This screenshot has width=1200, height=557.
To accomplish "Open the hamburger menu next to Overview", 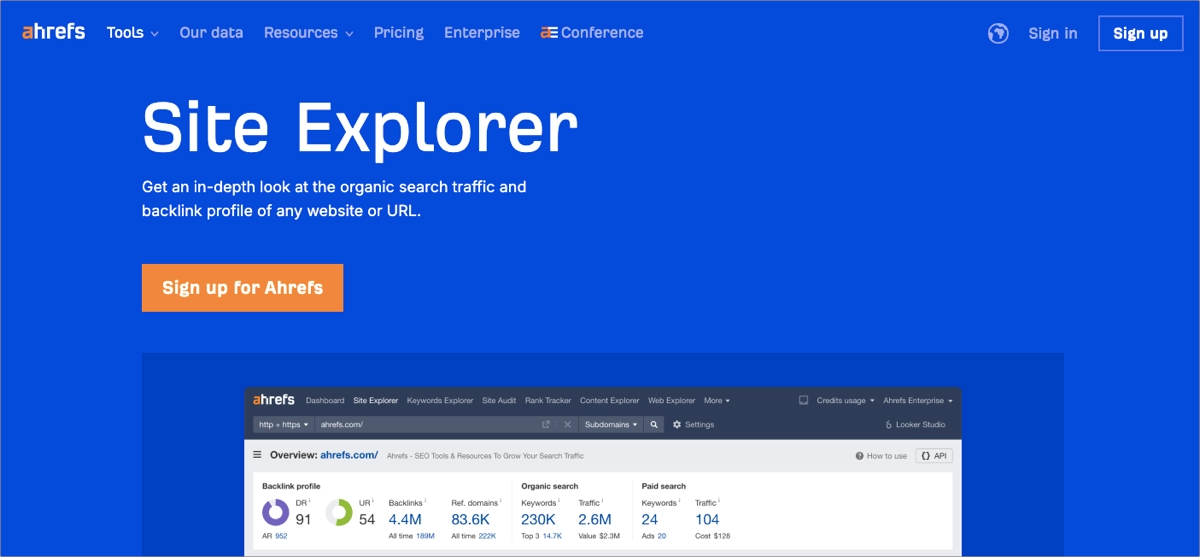I will click(x=257, y=455).
